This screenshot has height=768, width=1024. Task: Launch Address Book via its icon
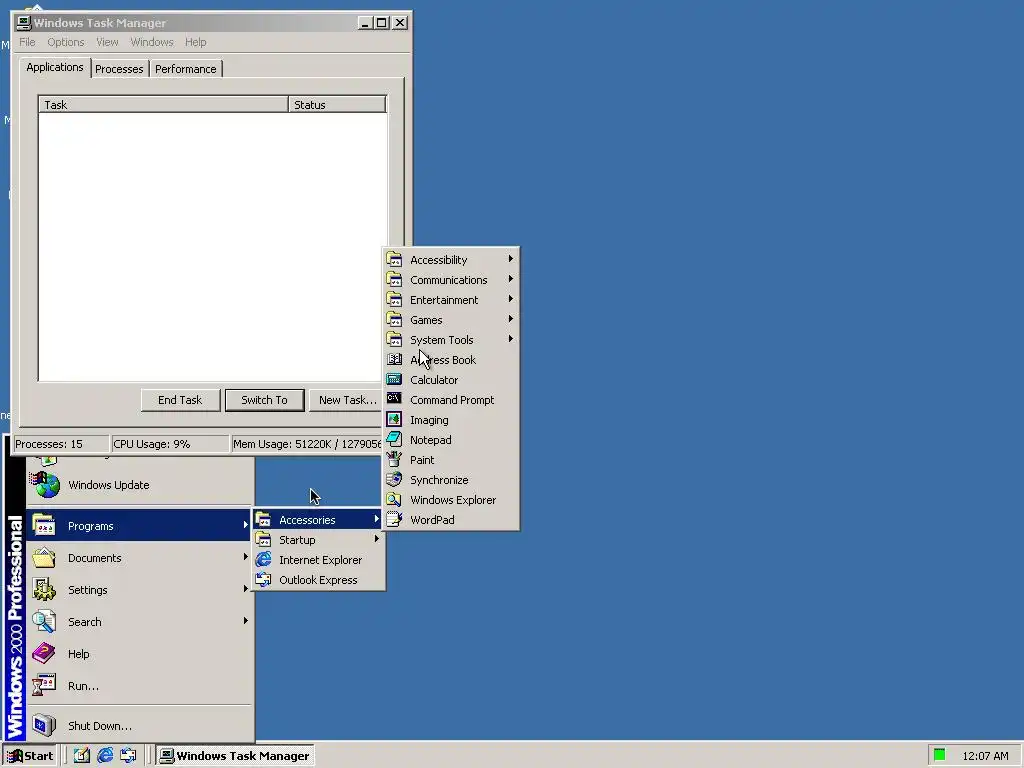[394, 359]
